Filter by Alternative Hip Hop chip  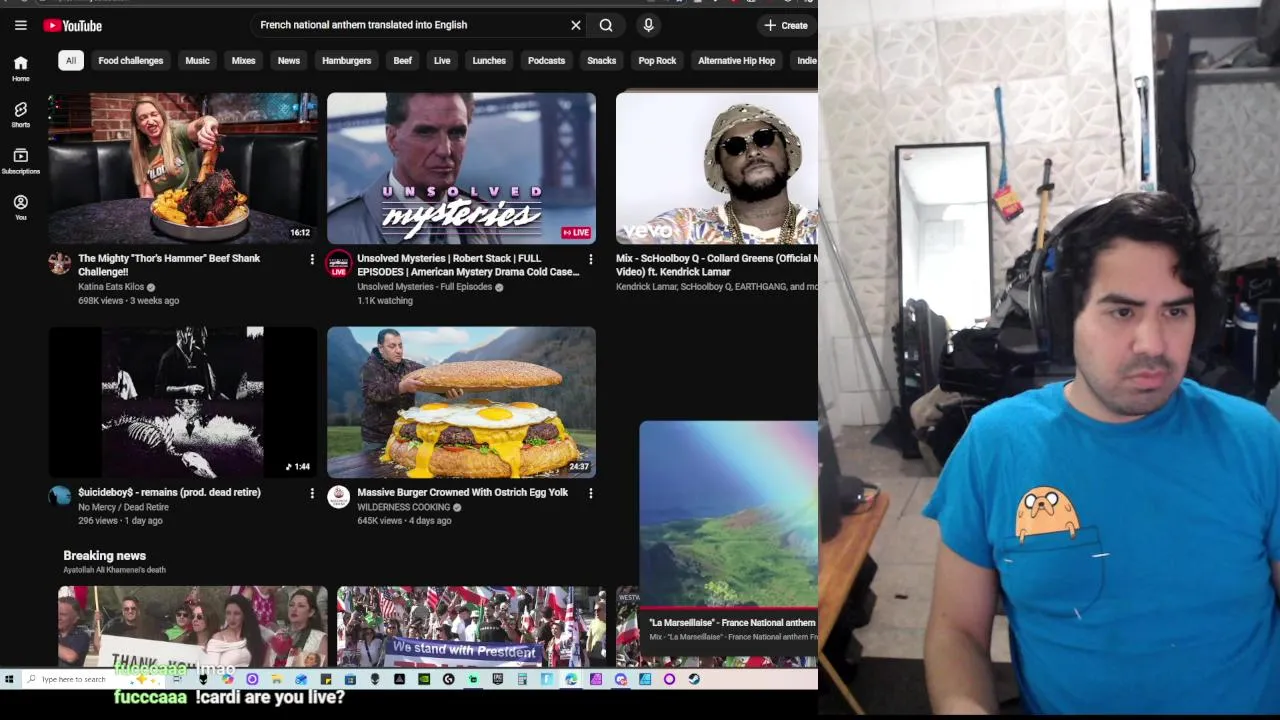(737, 60)
